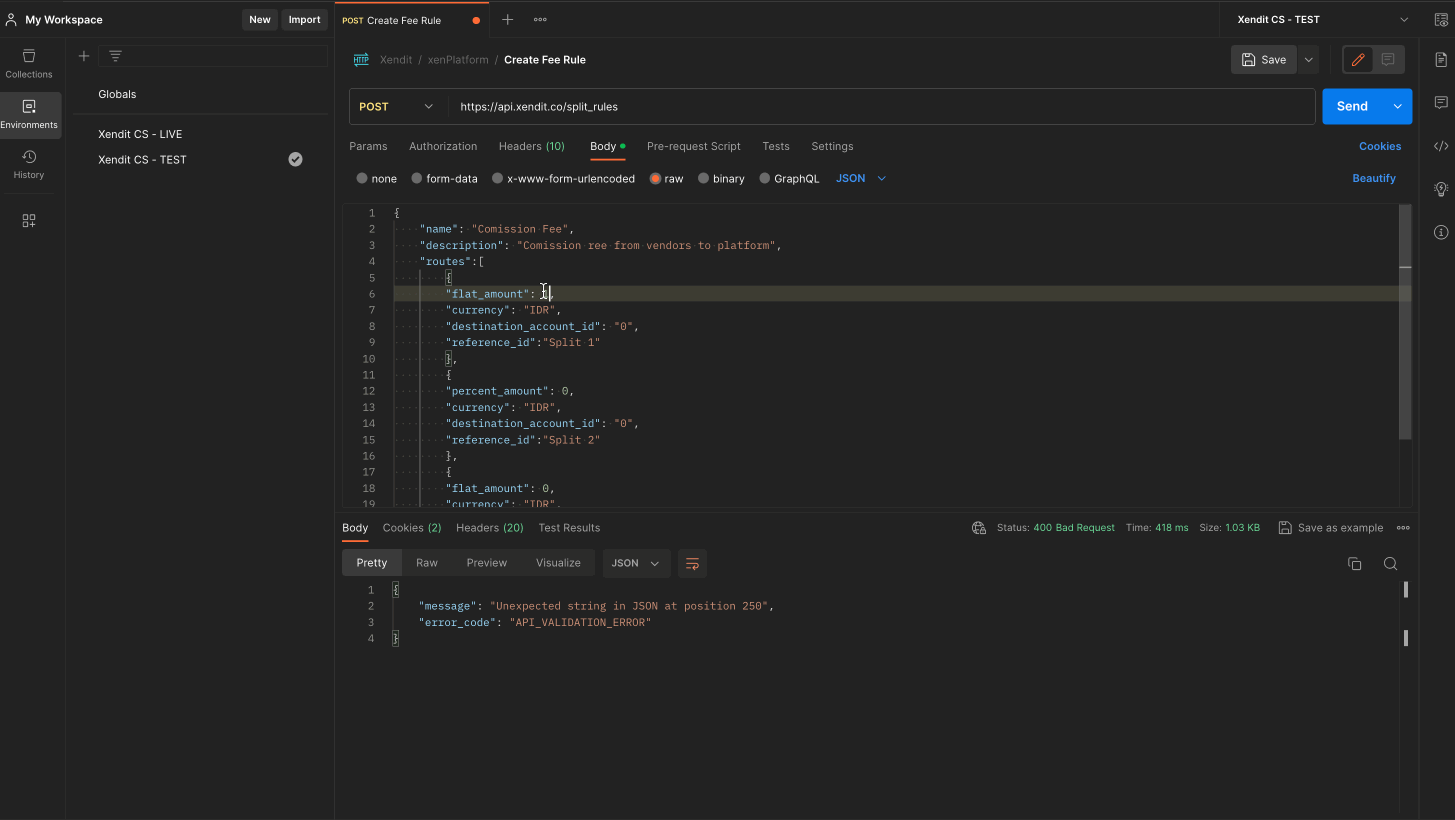Viewport: 1455px width, 820px height.
Task: Click the HTTP request type icon
Action: [361, 60]
